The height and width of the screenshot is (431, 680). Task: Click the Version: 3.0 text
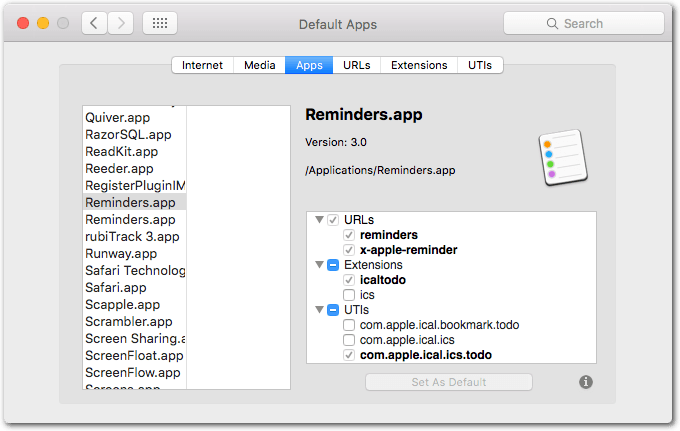click(336, 142)
